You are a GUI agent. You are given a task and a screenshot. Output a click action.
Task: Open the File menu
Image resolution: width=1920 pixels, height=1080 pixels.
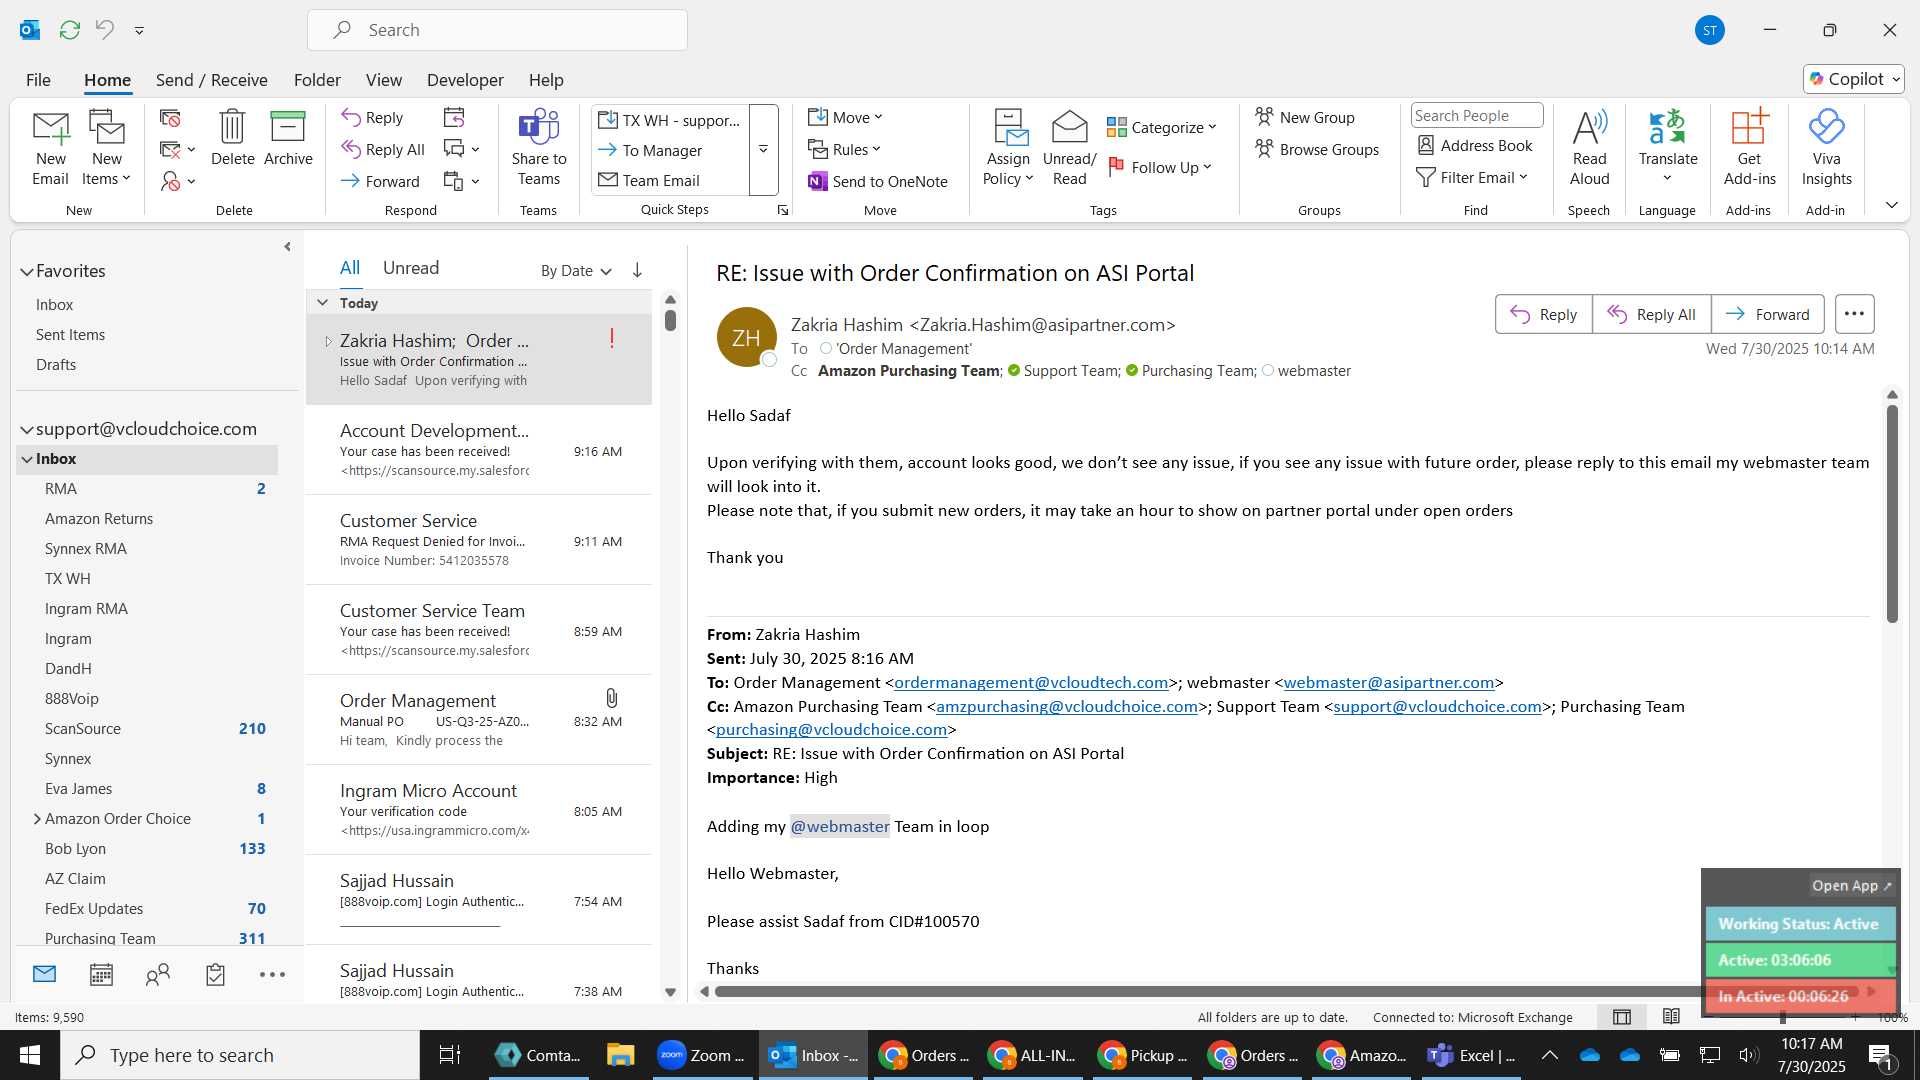coord(38,79)
